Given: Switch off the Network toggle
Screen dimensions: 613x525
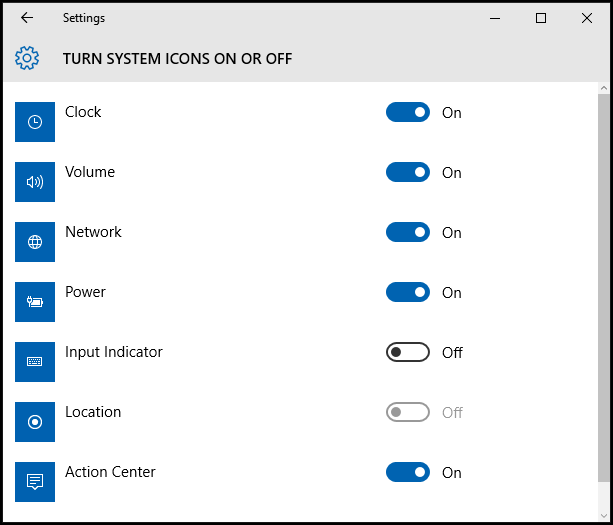Looking at the screenshot, I should coord(408,232).
